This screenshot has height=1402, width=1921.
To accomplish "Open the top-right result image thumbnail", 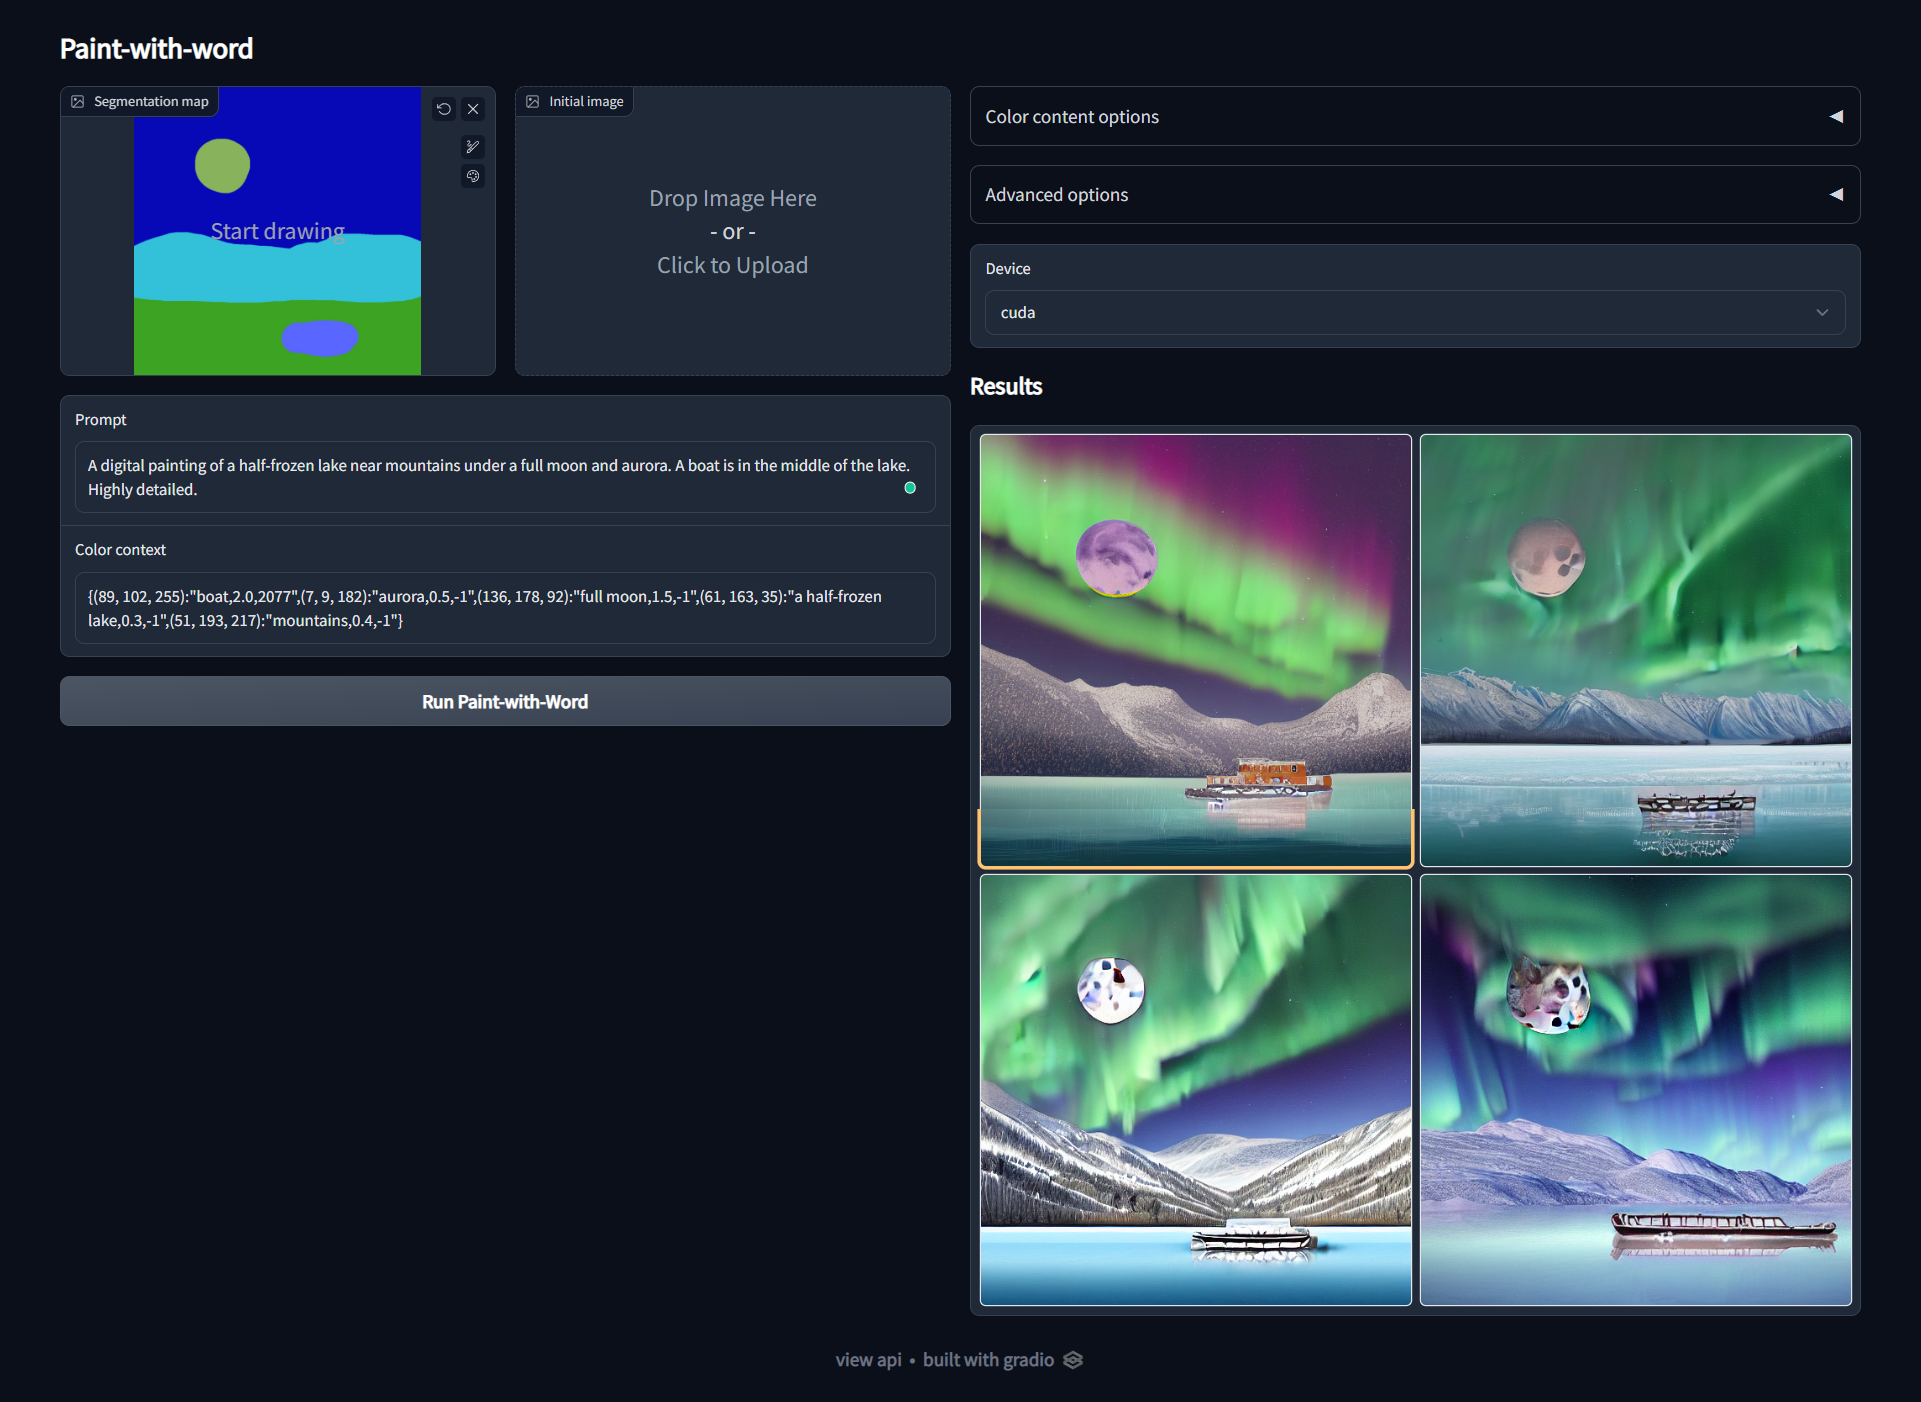I will click(x=1635, y=650).
